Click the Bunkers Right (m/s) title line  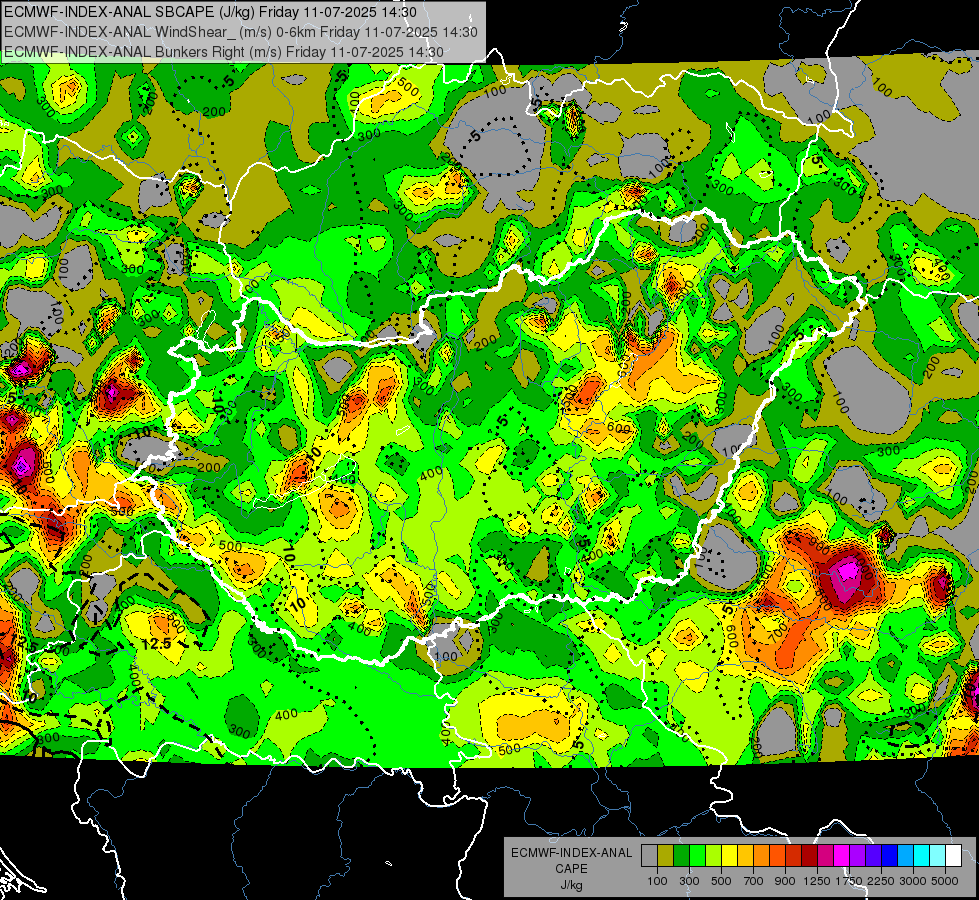tap(224, 52)
